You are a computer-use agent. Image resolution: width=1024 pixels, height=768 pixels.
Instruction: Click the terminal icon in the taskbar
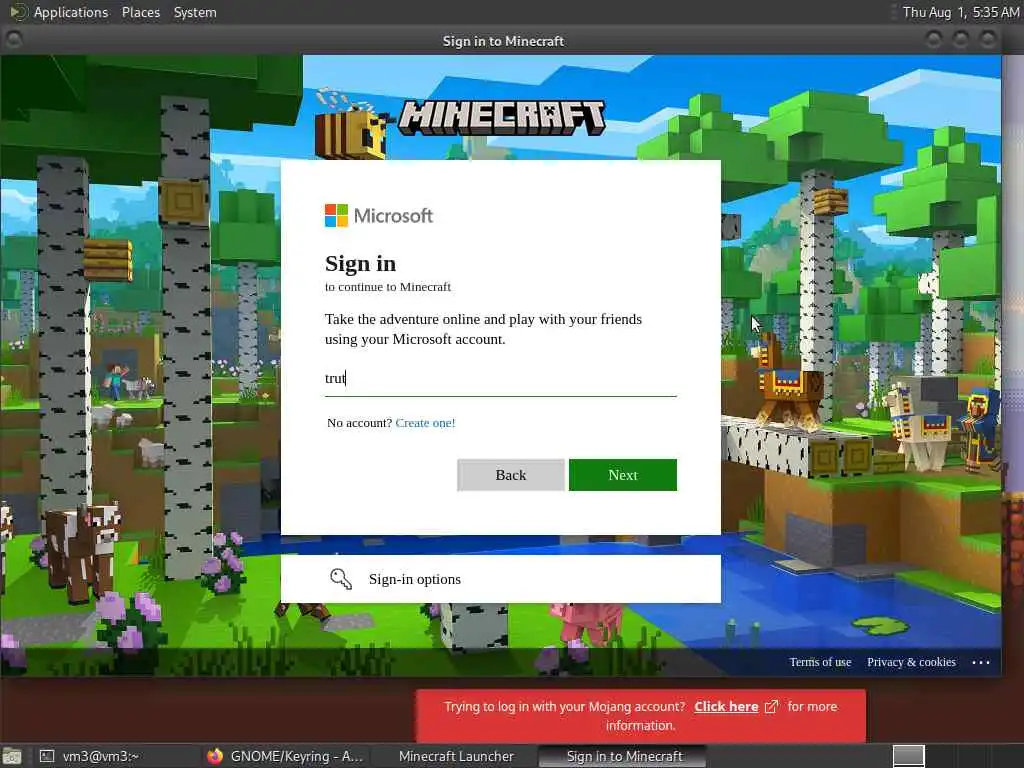(x=47, y=756)
